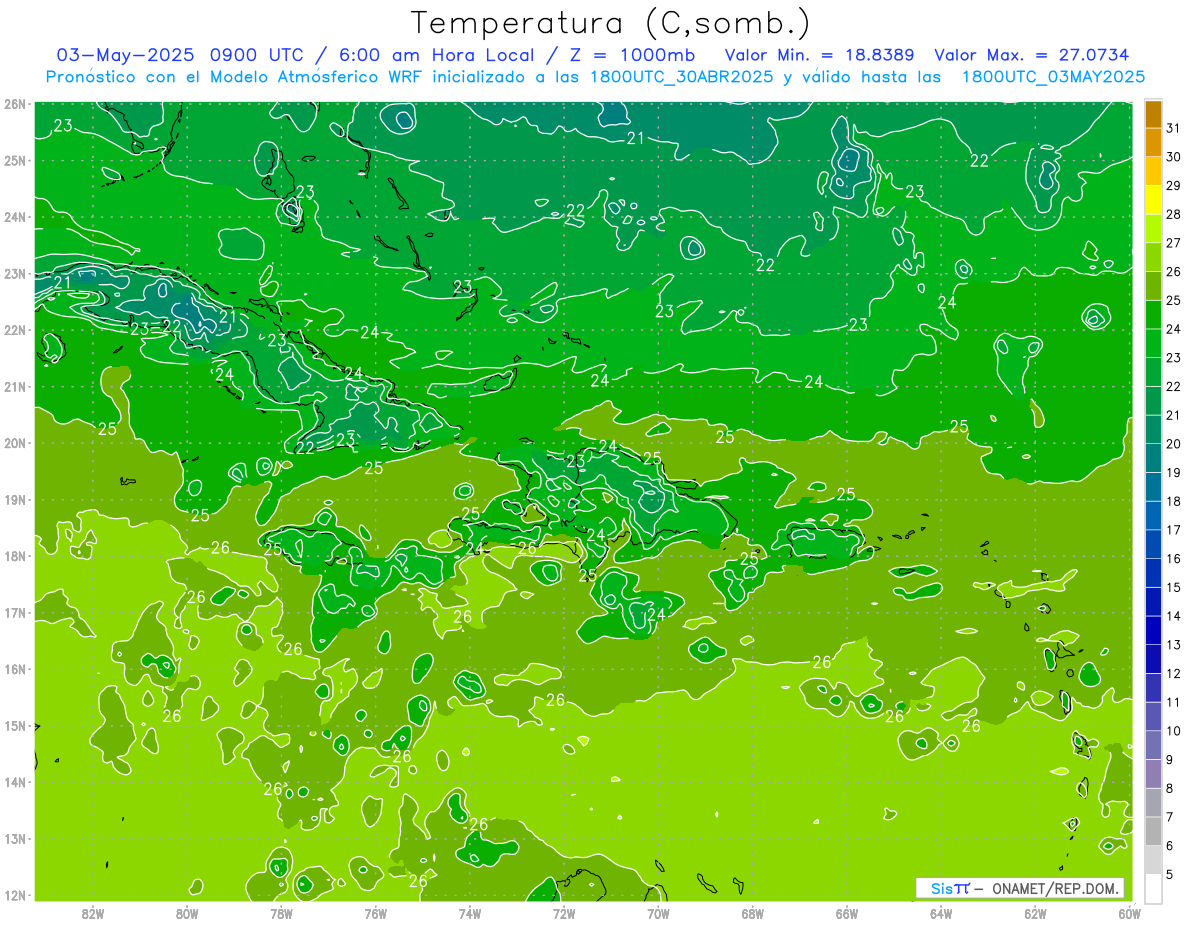The width and height of the screenshot is (1200, 927).
Task: Click the "66W" longitude axis label
Action: click(x=847, y=913)
